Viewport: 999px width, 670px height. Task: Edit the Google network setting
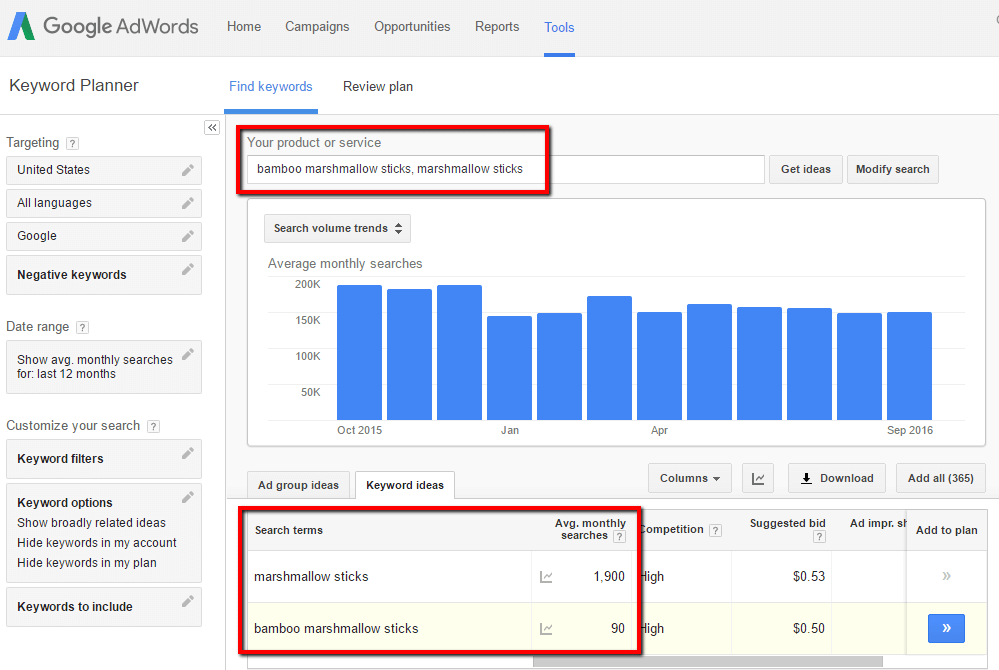click(x=187, y=236)
